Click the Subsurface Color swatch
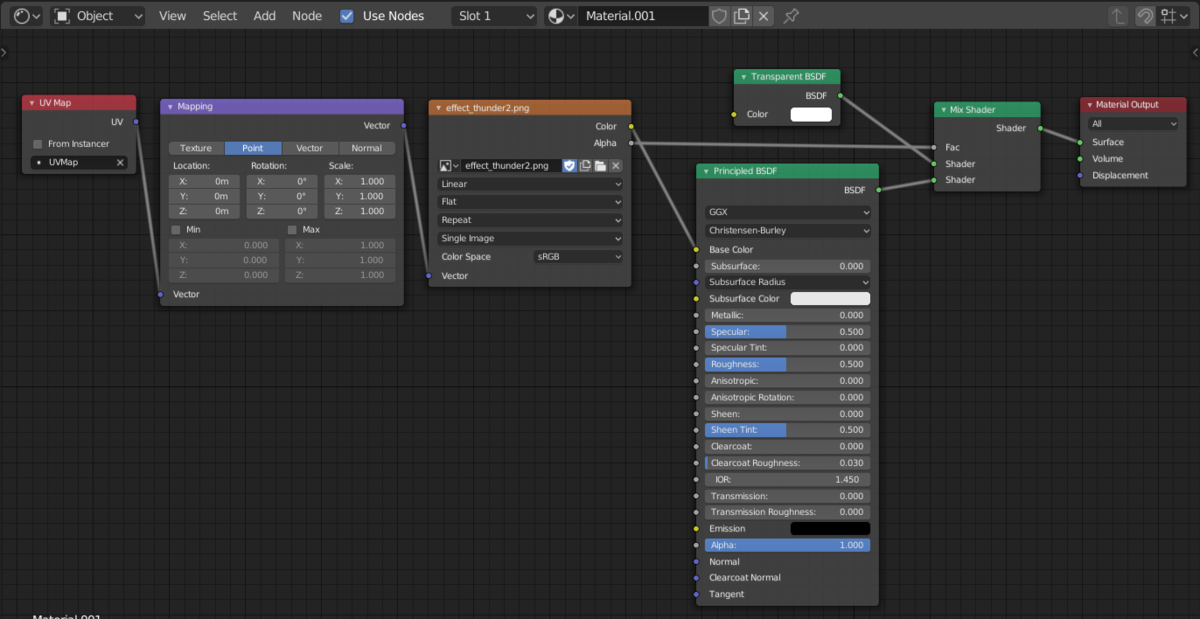 (830, 299)
